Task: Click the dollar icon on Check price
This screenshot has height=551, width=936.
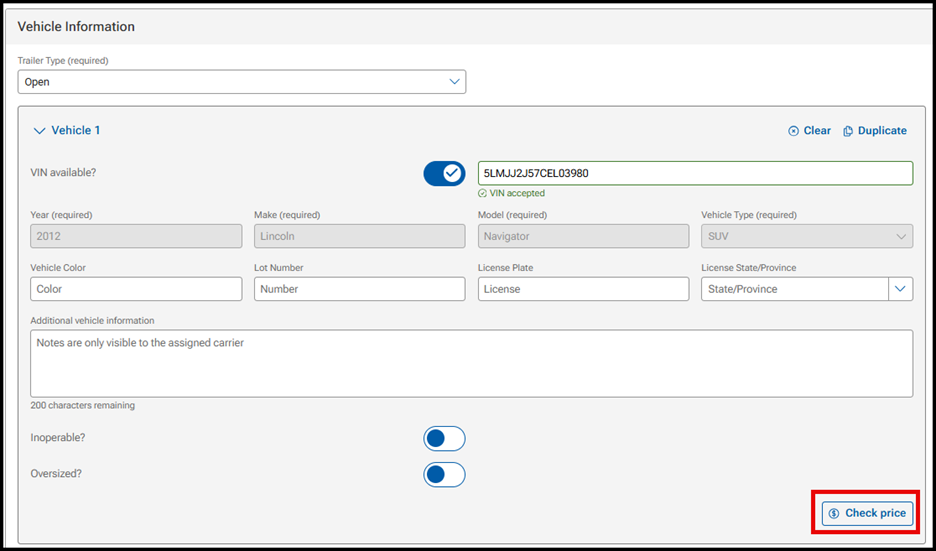Action: click(x=834, y=513)
